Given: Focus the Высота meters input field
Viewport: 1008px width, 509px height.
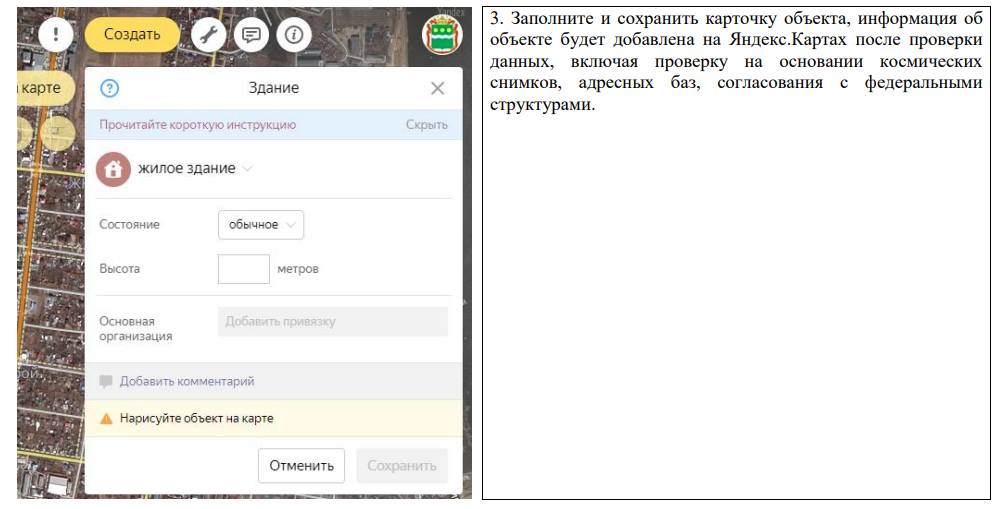Looking at the screenshot, I should (x=243, y=269).
